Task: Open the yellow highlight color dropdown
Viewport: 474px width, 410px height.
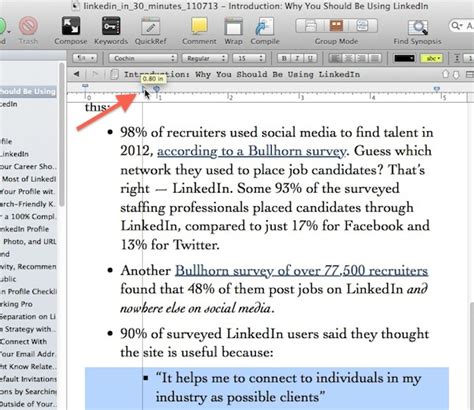Action: point(431,58)
